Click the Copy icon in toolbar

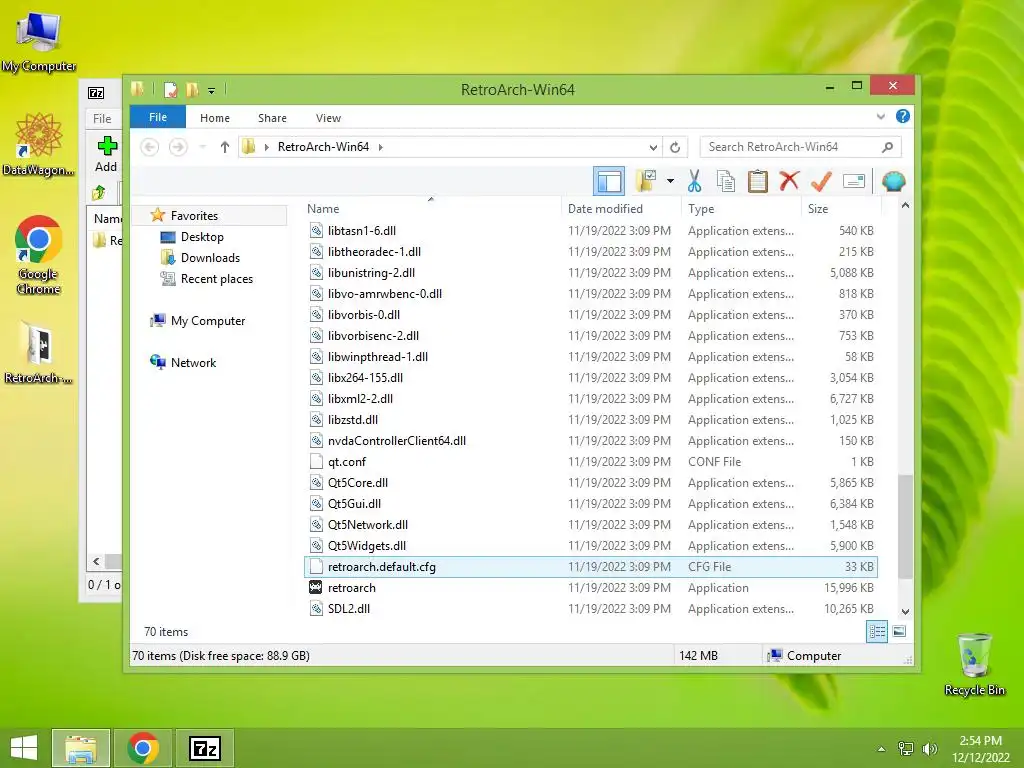726,181
